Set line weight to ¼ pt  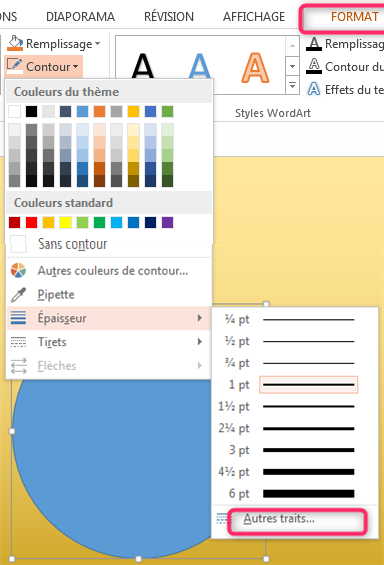click(295, 319)
